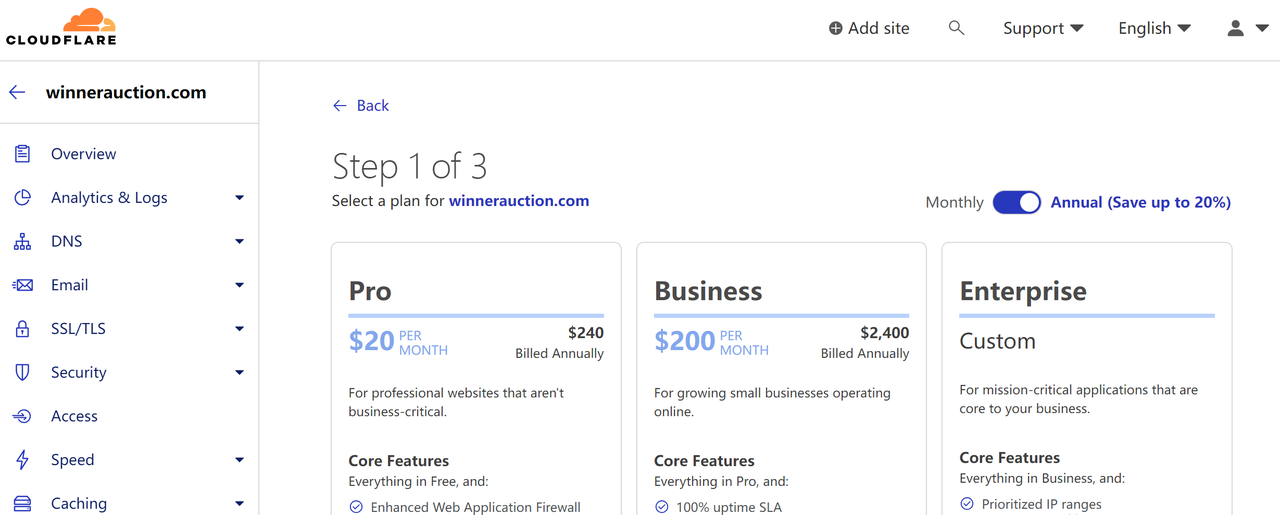Open the Caching sidebar item
The width and height of the screenshot is (1280, 515).
click(x=79, y=503)
